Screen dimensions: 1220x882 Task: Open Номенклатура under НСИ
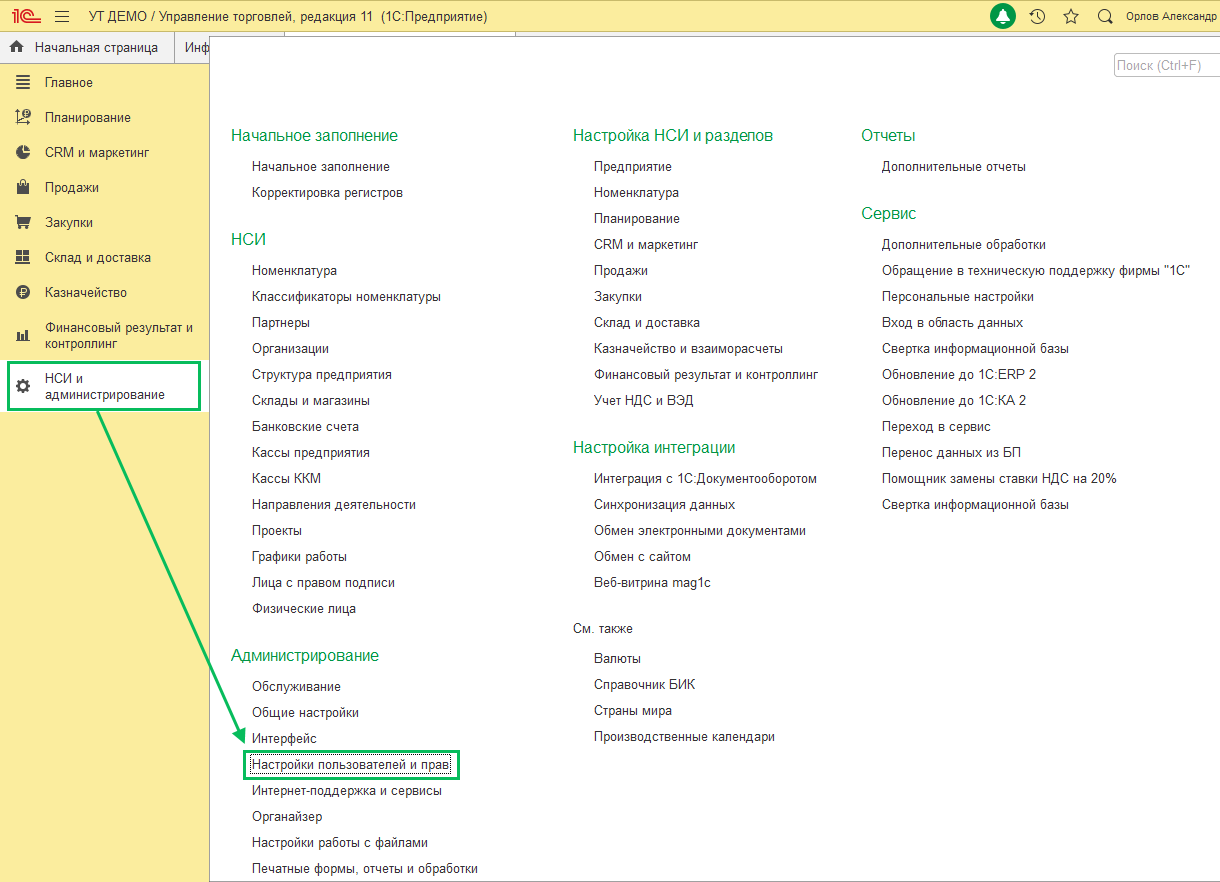[x=294, y=270]
